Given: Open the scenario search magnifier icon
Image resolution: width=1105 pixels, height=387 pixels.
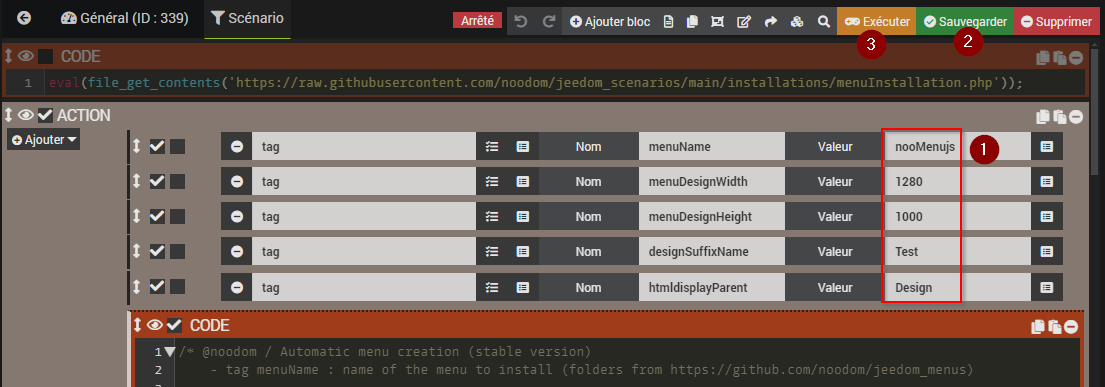Looking at the screenshot, I should click(823, 21).
